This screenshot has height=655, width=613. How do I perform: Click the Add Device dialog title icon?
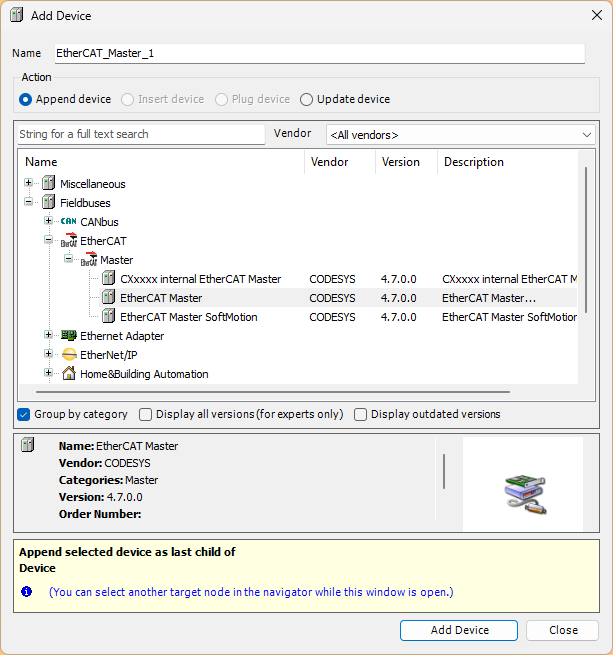tap(17, 15)
